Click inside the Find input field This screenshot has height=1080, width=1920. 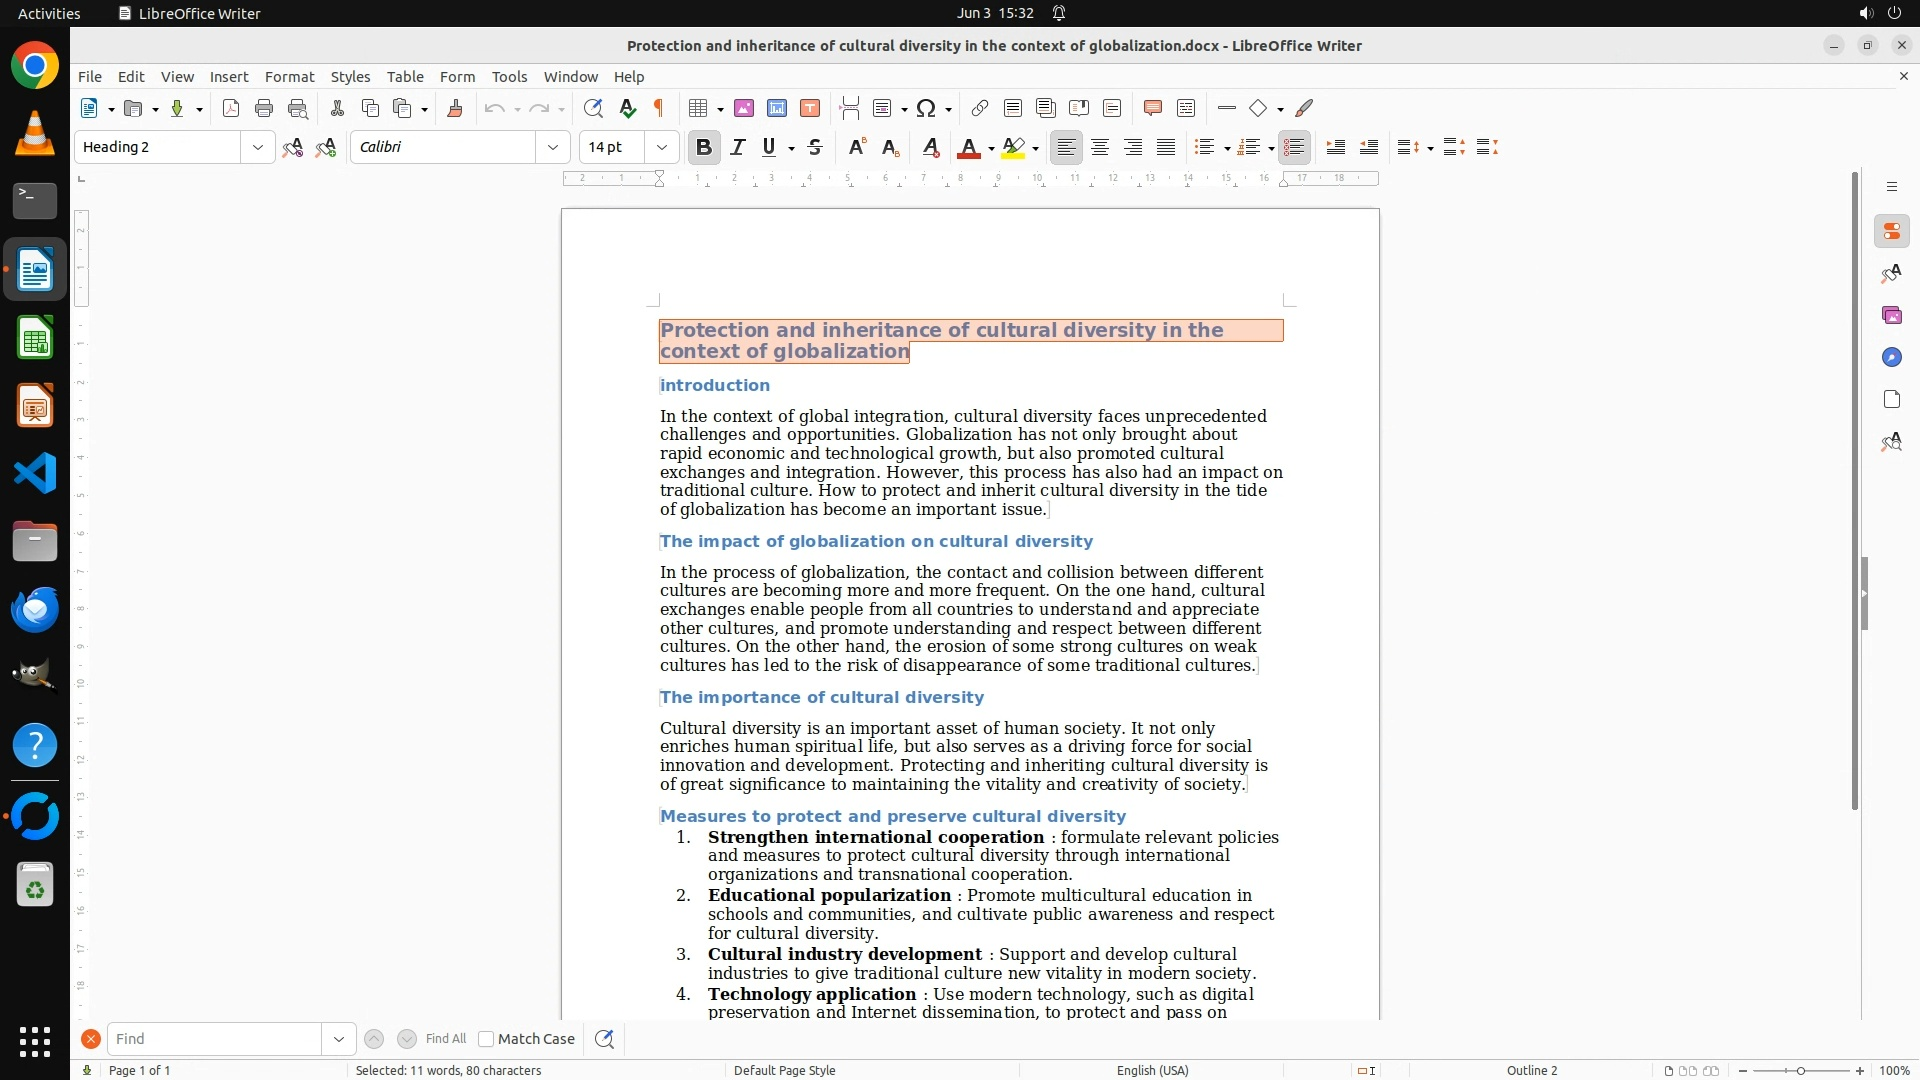[x=213, y=1039]
